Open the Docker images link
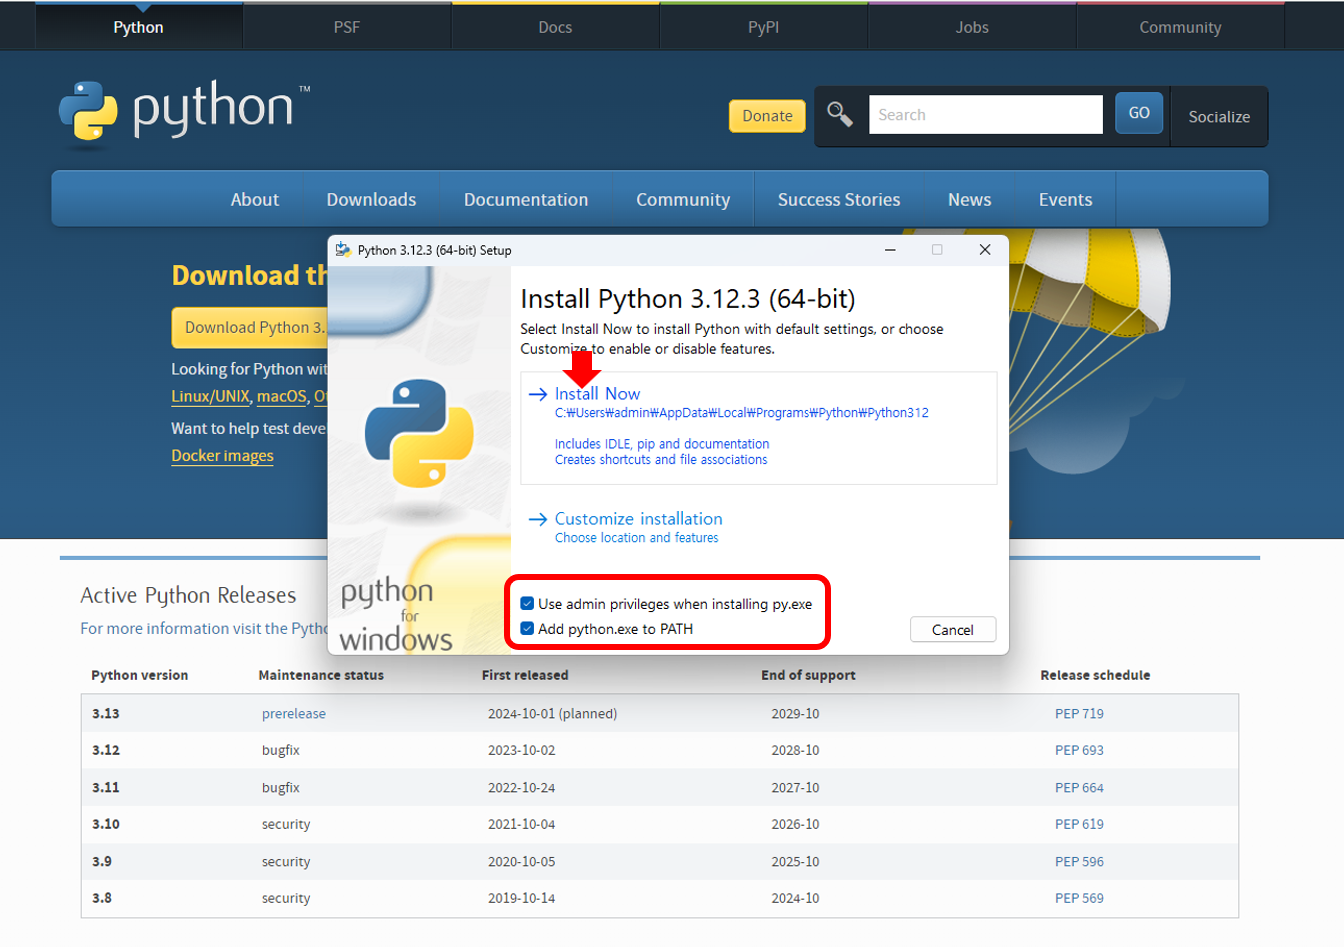The height and width of the screenshot is (947, 1344). coord(222,455)
